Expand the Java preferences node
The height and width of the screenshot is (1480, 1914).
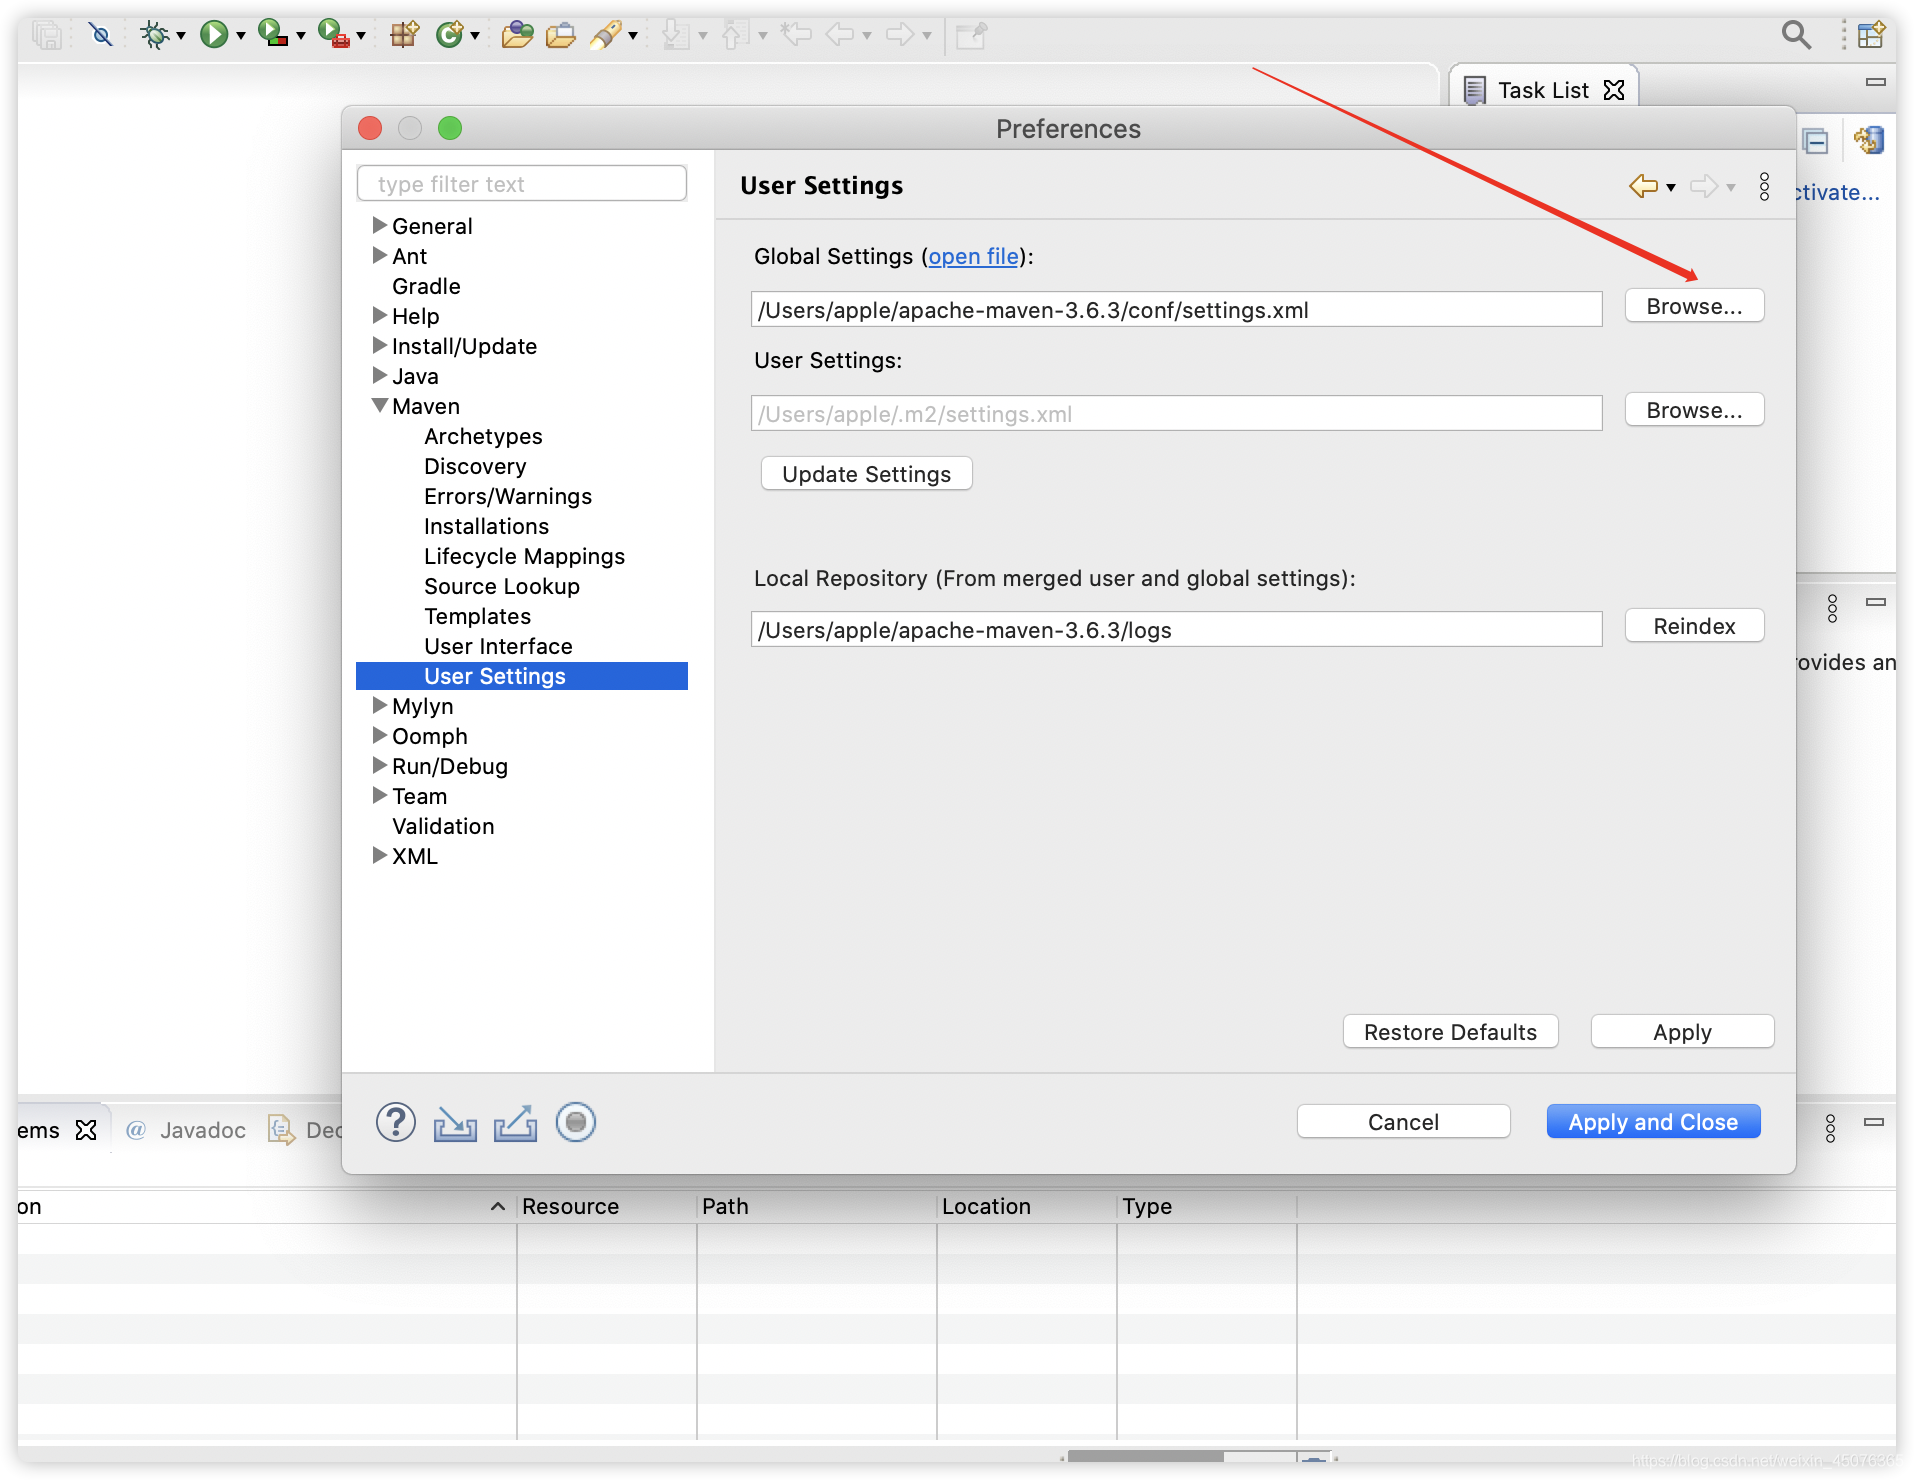point(380,374)
